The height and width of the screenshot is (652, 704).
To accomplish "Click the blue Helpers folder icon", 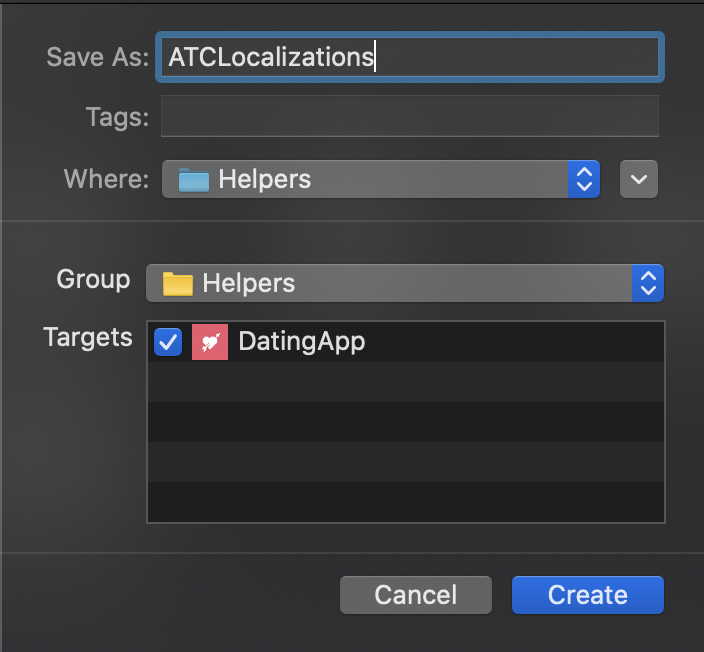I will point(194,180).
